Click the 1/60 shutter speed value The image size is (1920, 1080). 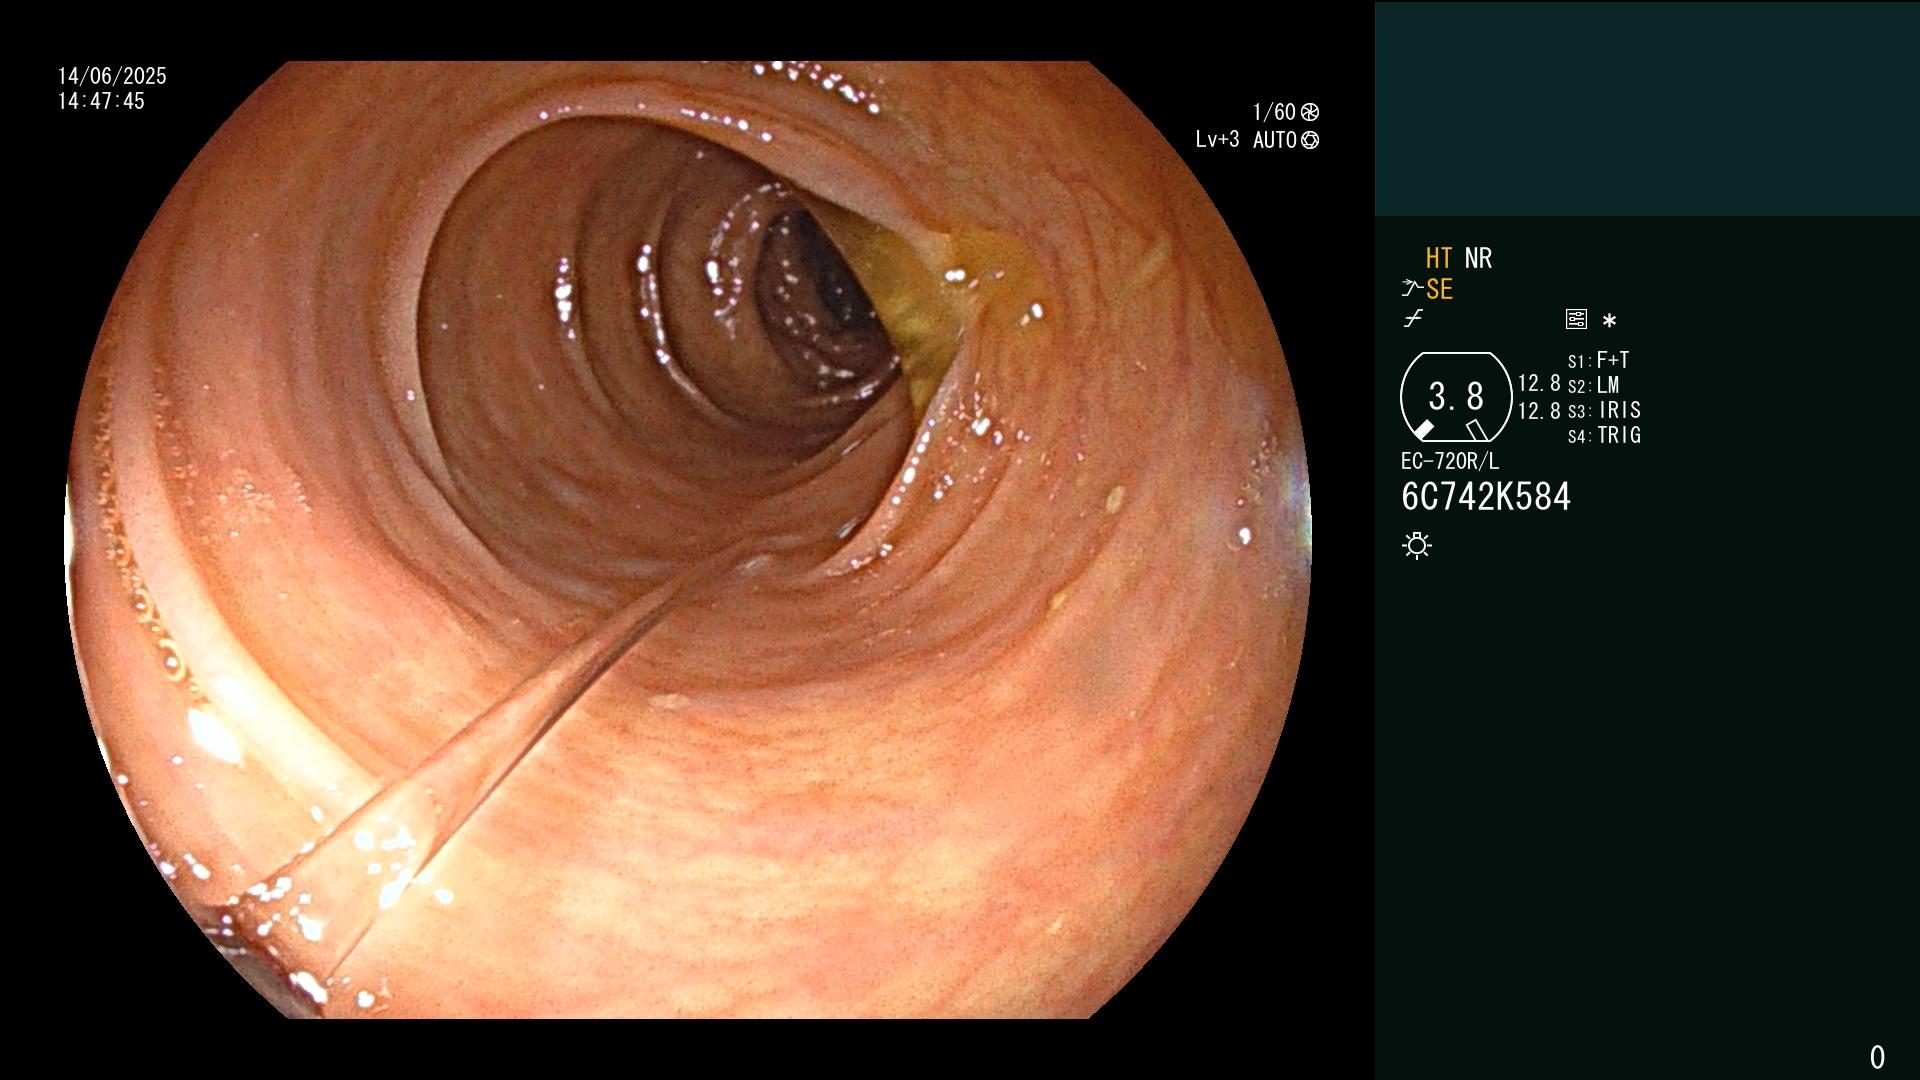pos(1274,112)
